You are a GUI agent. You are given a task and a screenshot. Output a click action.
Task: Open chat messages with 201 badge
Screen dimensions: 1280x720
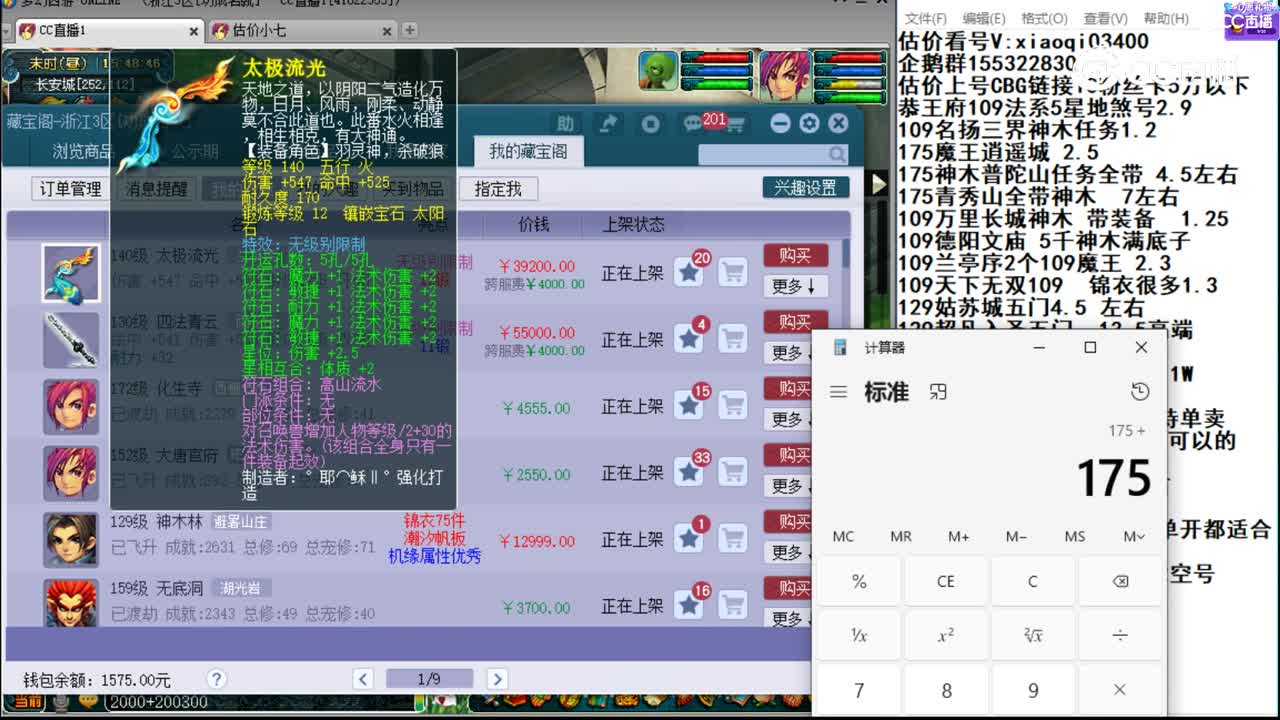point(694,124)
